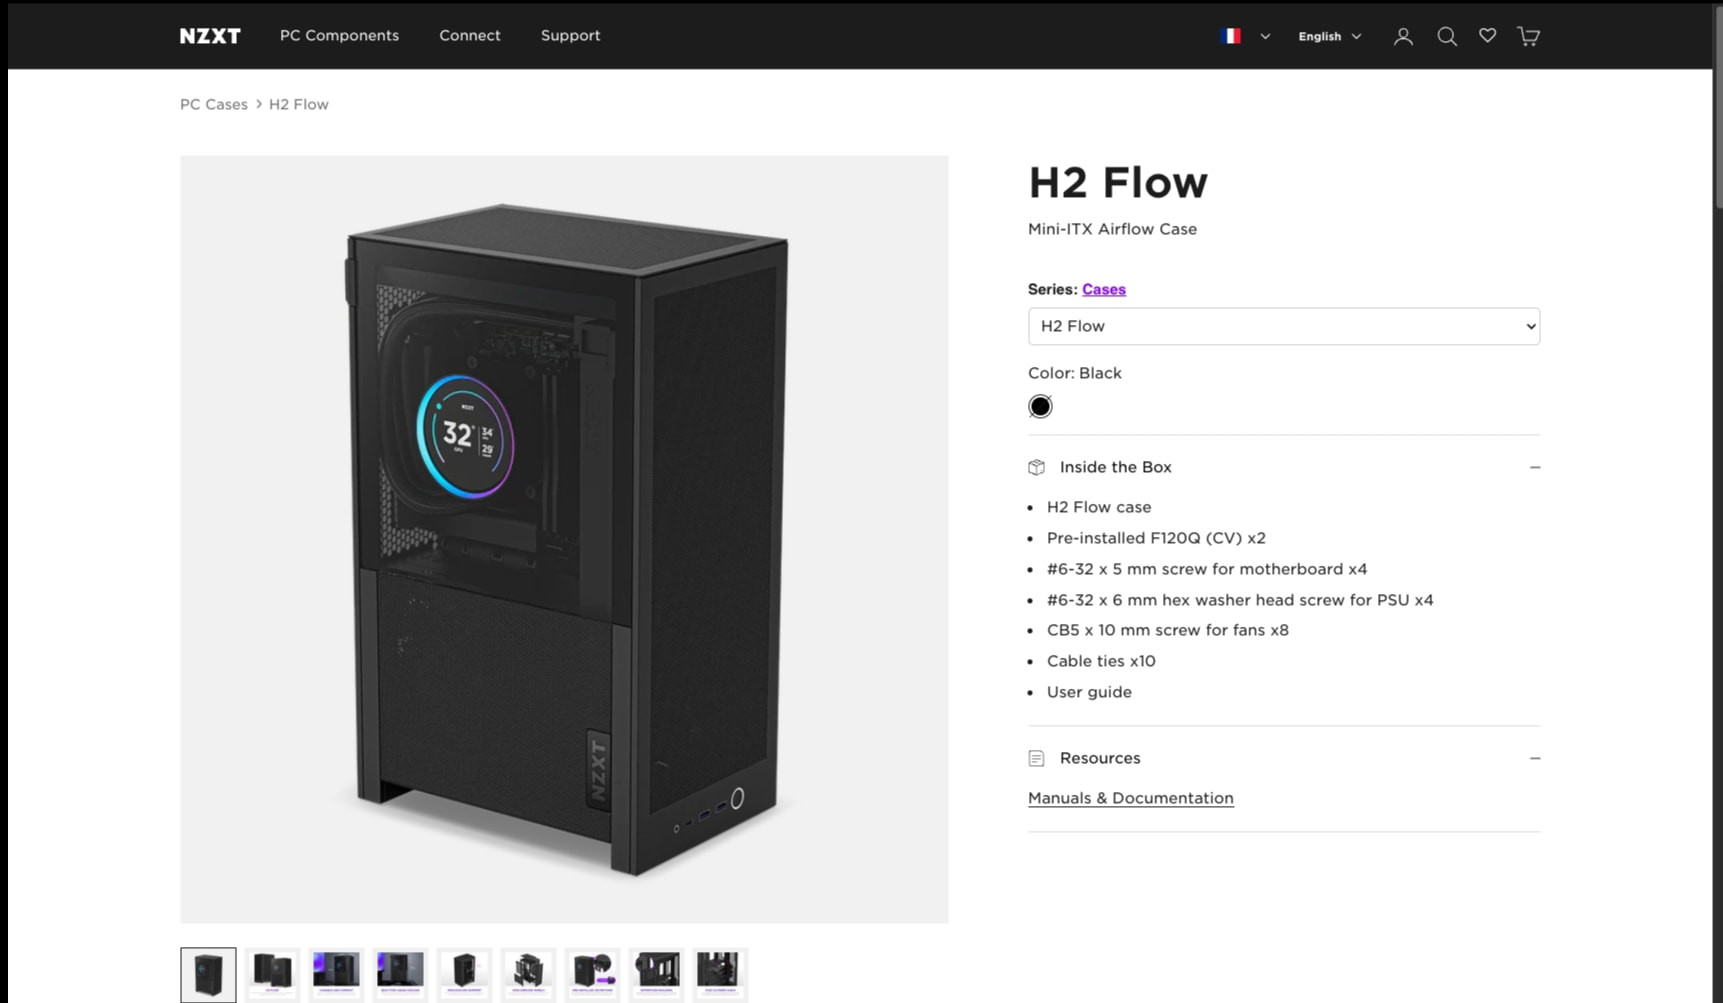Image resolution: width=1723 pixels, height=1003 pixels.
Task: Select the fifth product thumbnail
Action: click(x=464, y=975)
